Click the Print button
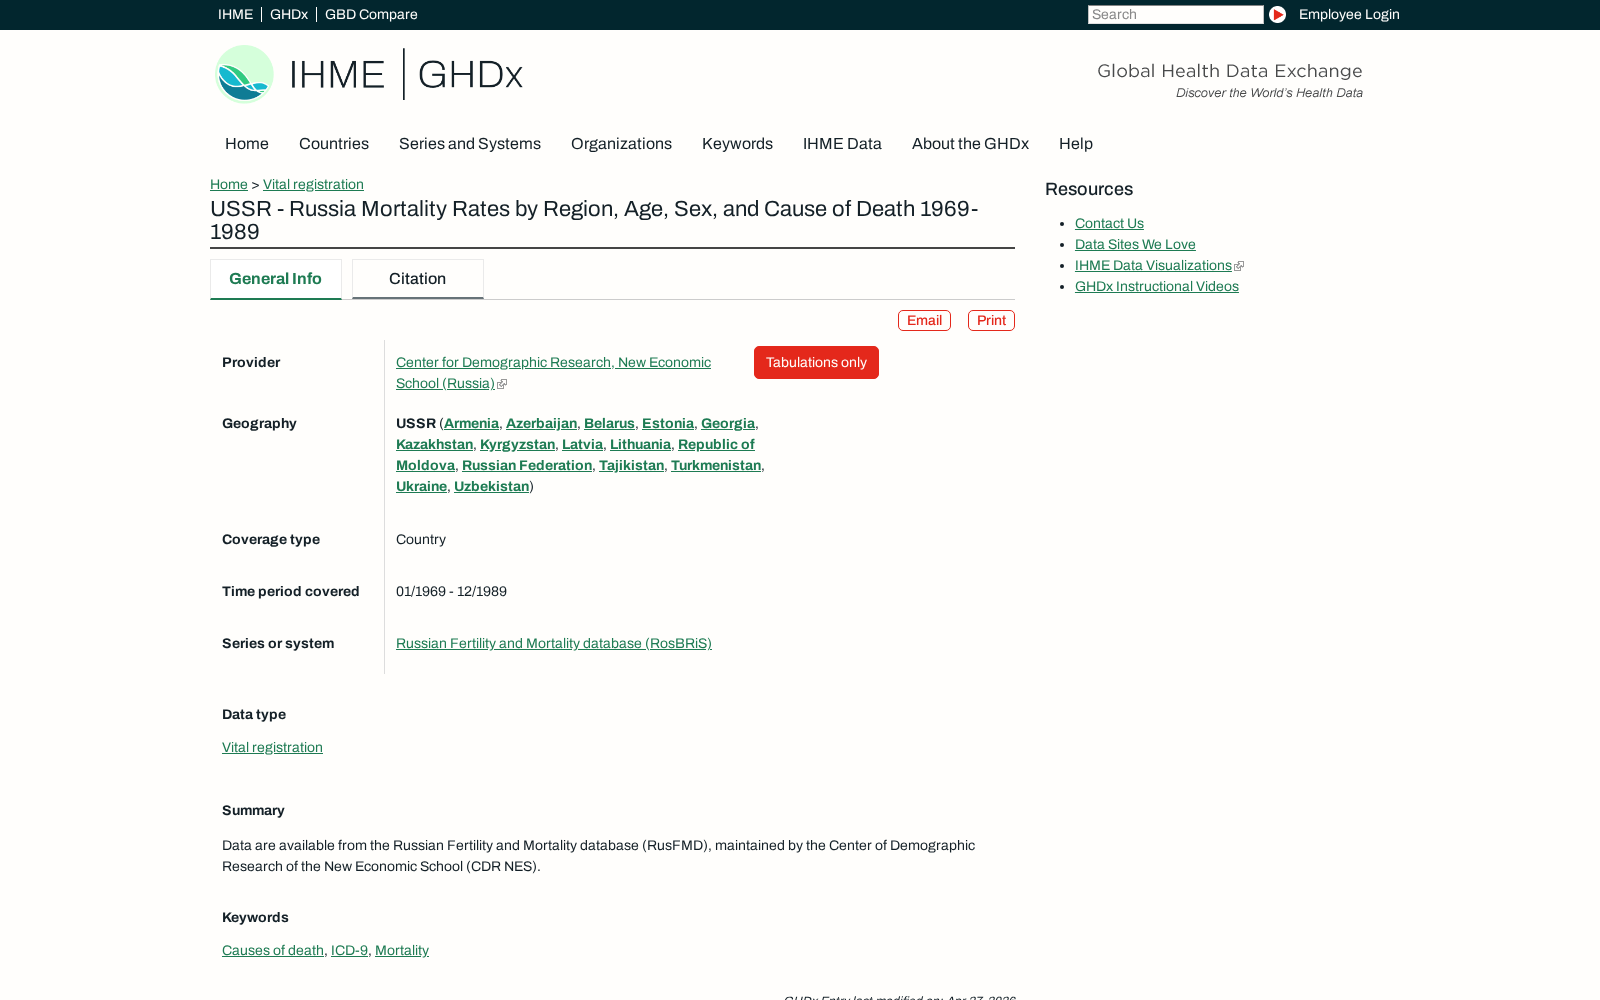The width and height of the screenshot is (1600, 1000). [991, 320]
